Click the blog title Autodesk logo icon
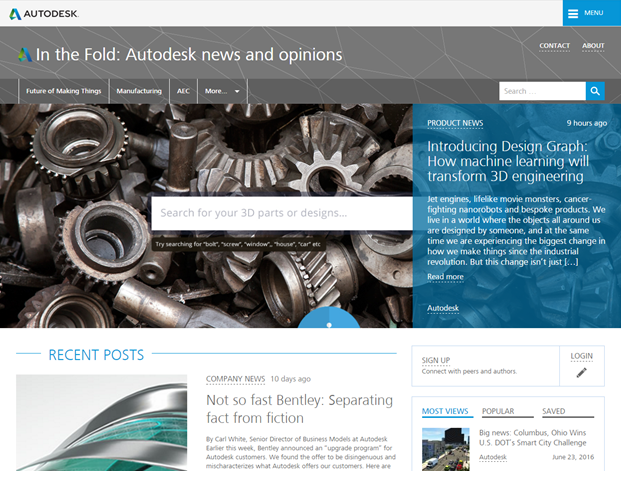This screenshot has height=478, width=621. [25, 55]
